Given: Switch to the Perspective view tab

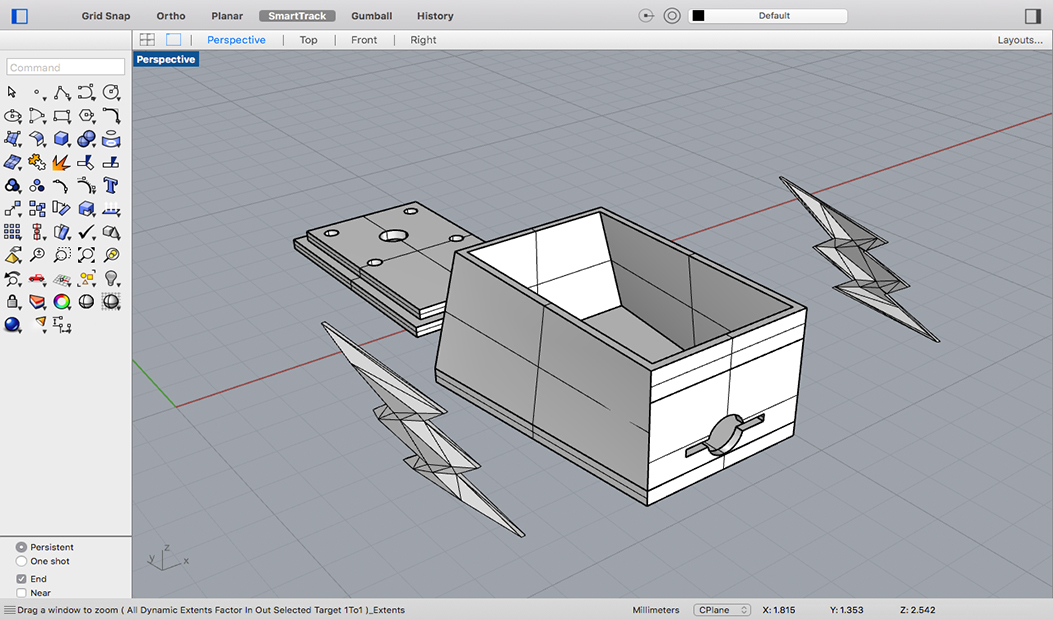Looking at the screenshot, I should (x=236, y=40).
